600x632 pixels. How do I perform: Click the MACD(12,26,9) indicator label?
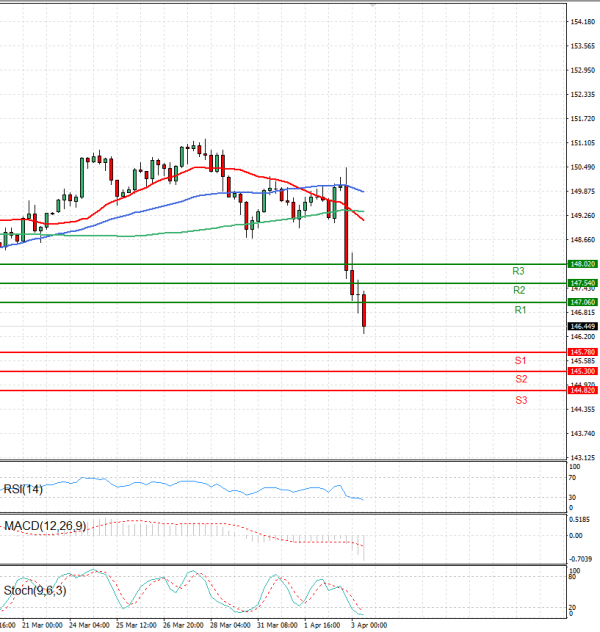coord(45,526)
